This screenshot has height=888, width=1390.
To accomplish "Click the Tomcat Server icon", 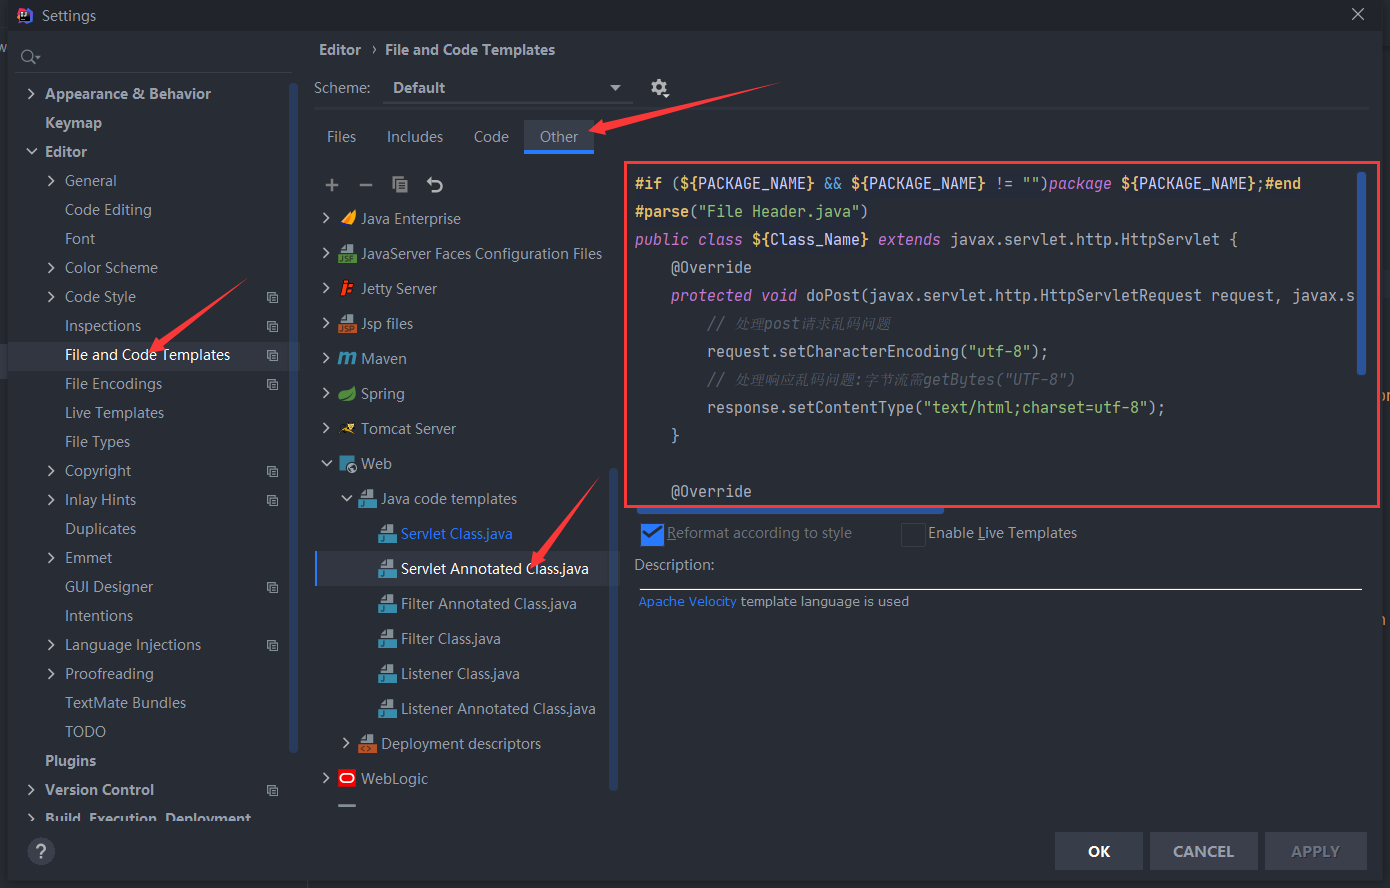I will click(347, 429).
